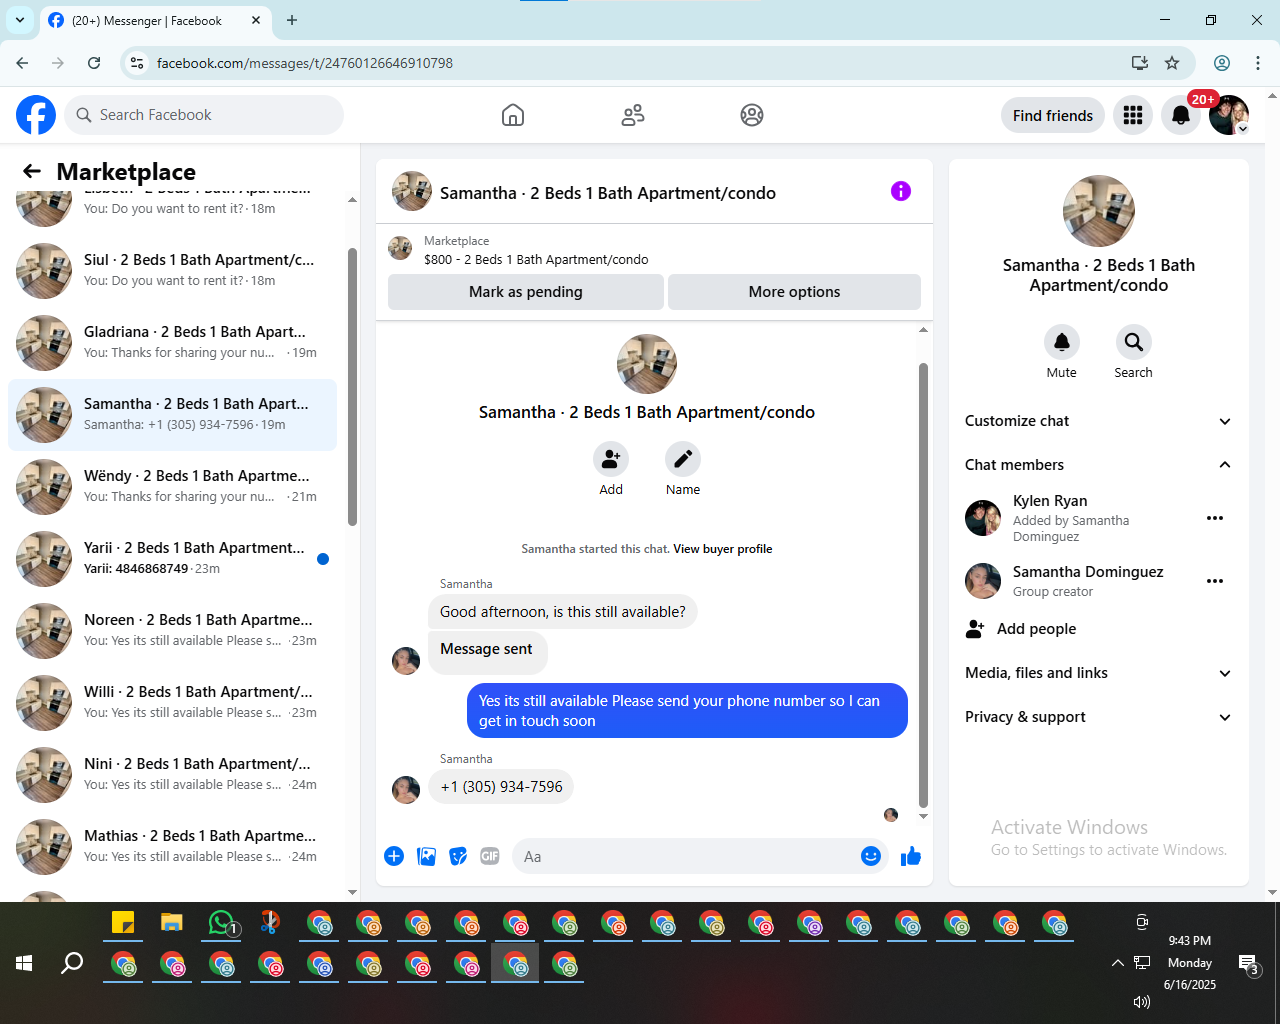Select the Messenger | Facebook browser tab
This screenshot has height=1024, width=1280.
pos(155,21)
